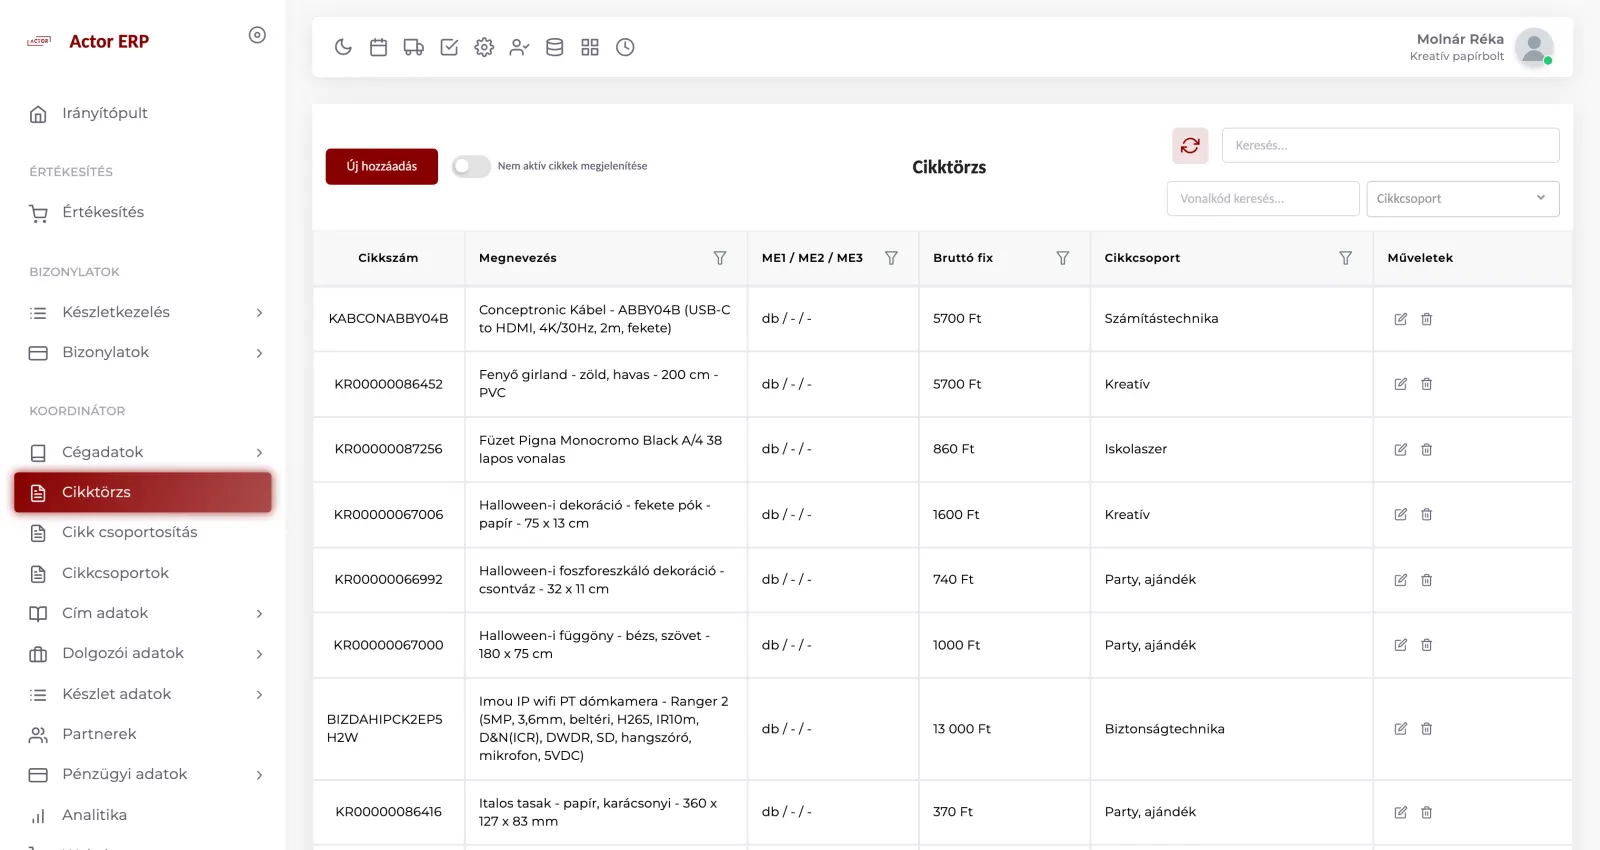Click Új hozzáadás button
Viewport: 1600px width, 850px height.
pos(382,166)
